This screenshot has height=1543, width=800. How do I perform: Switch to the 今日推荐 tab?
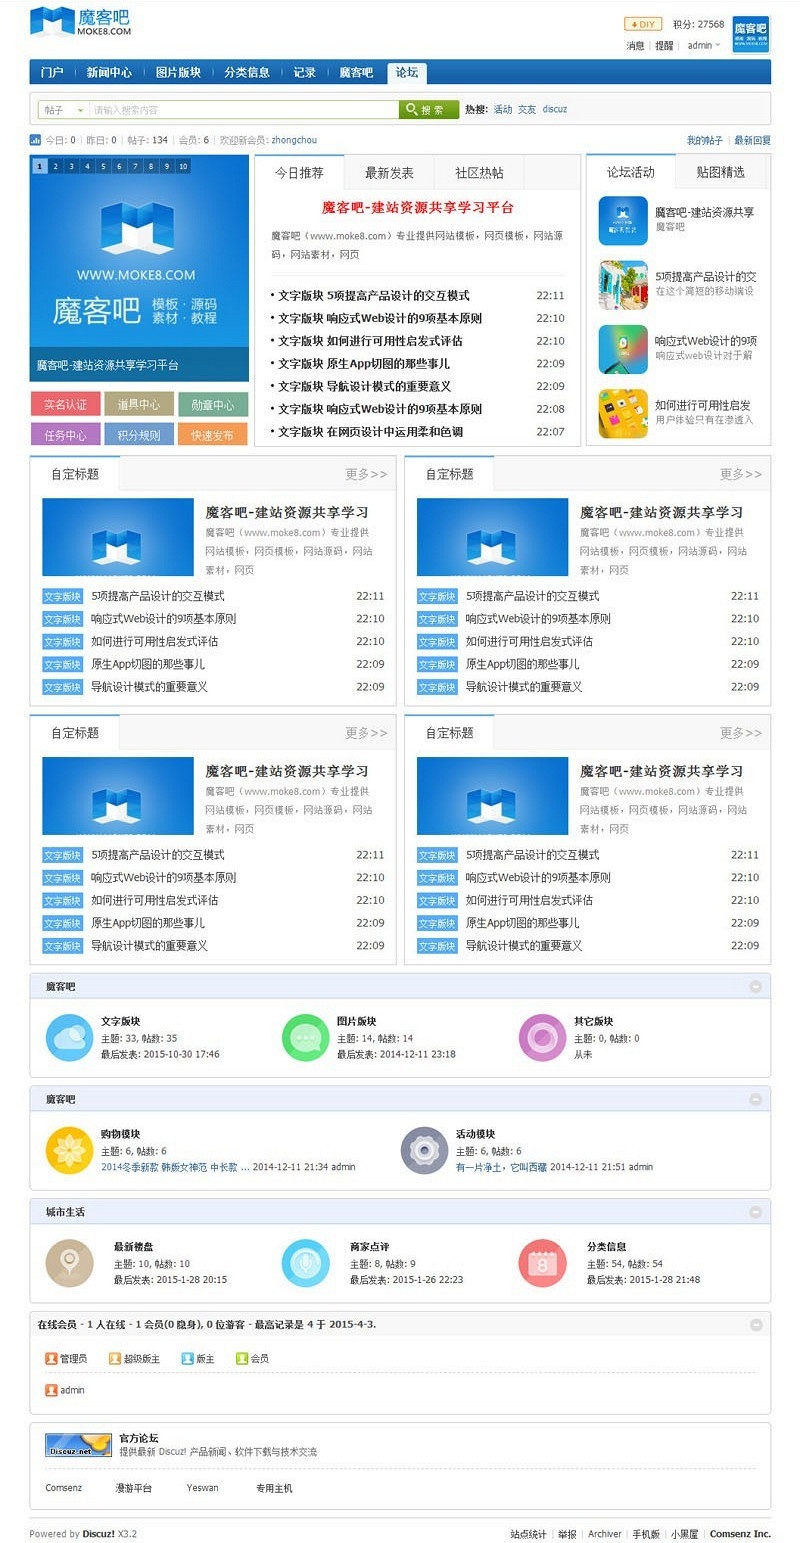pos(300,172)
